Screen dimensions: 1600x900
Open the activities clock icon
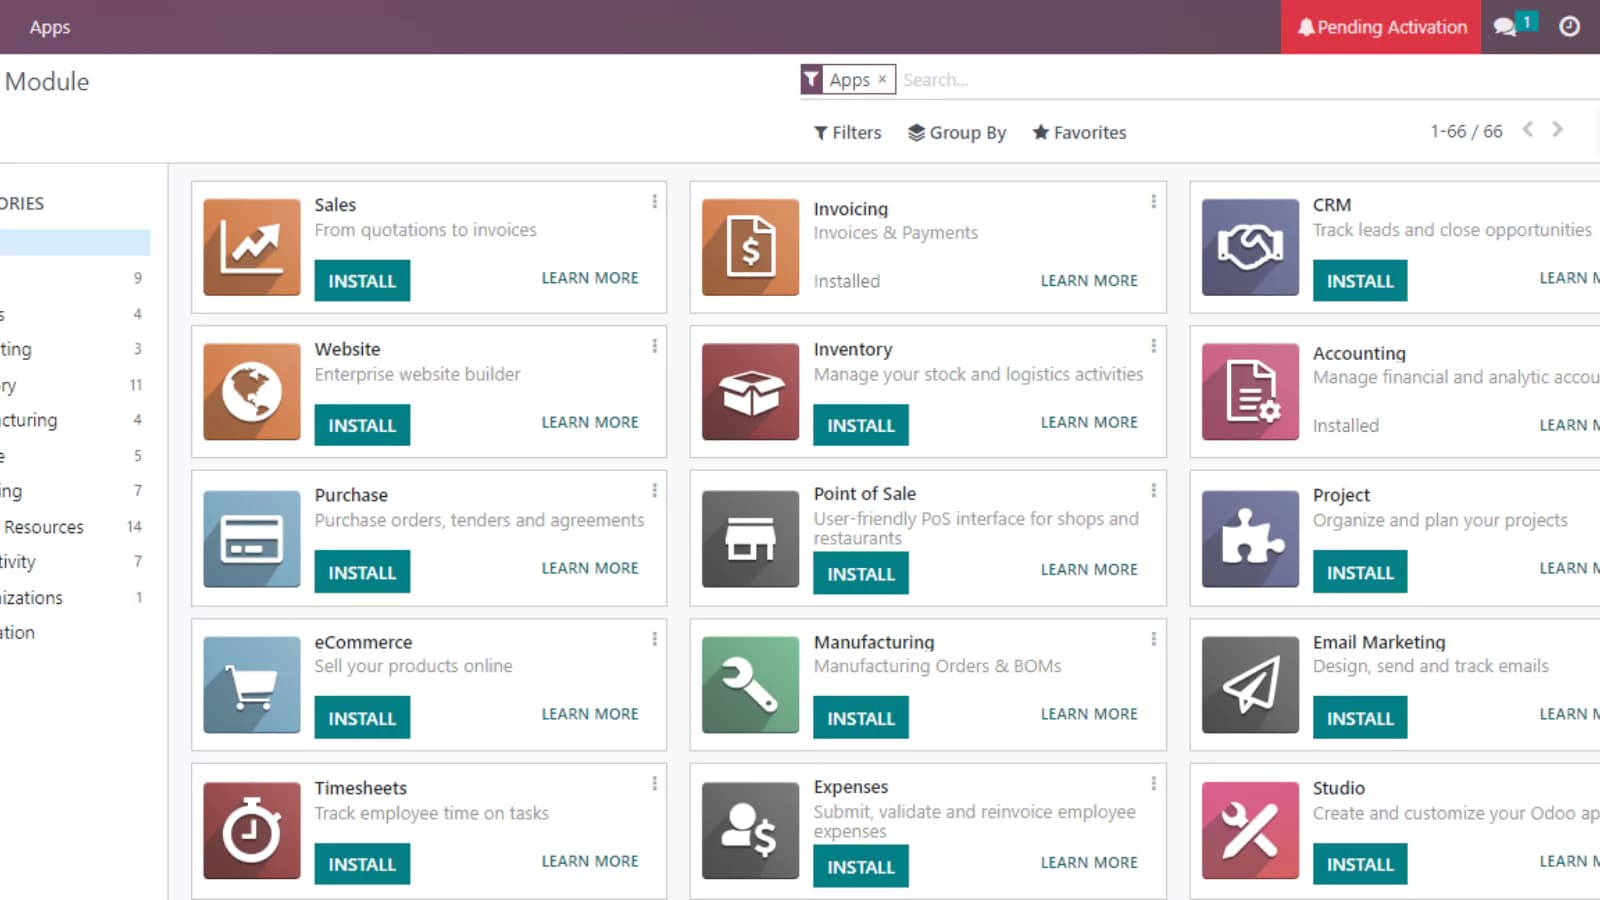(x=1569, y=27)
